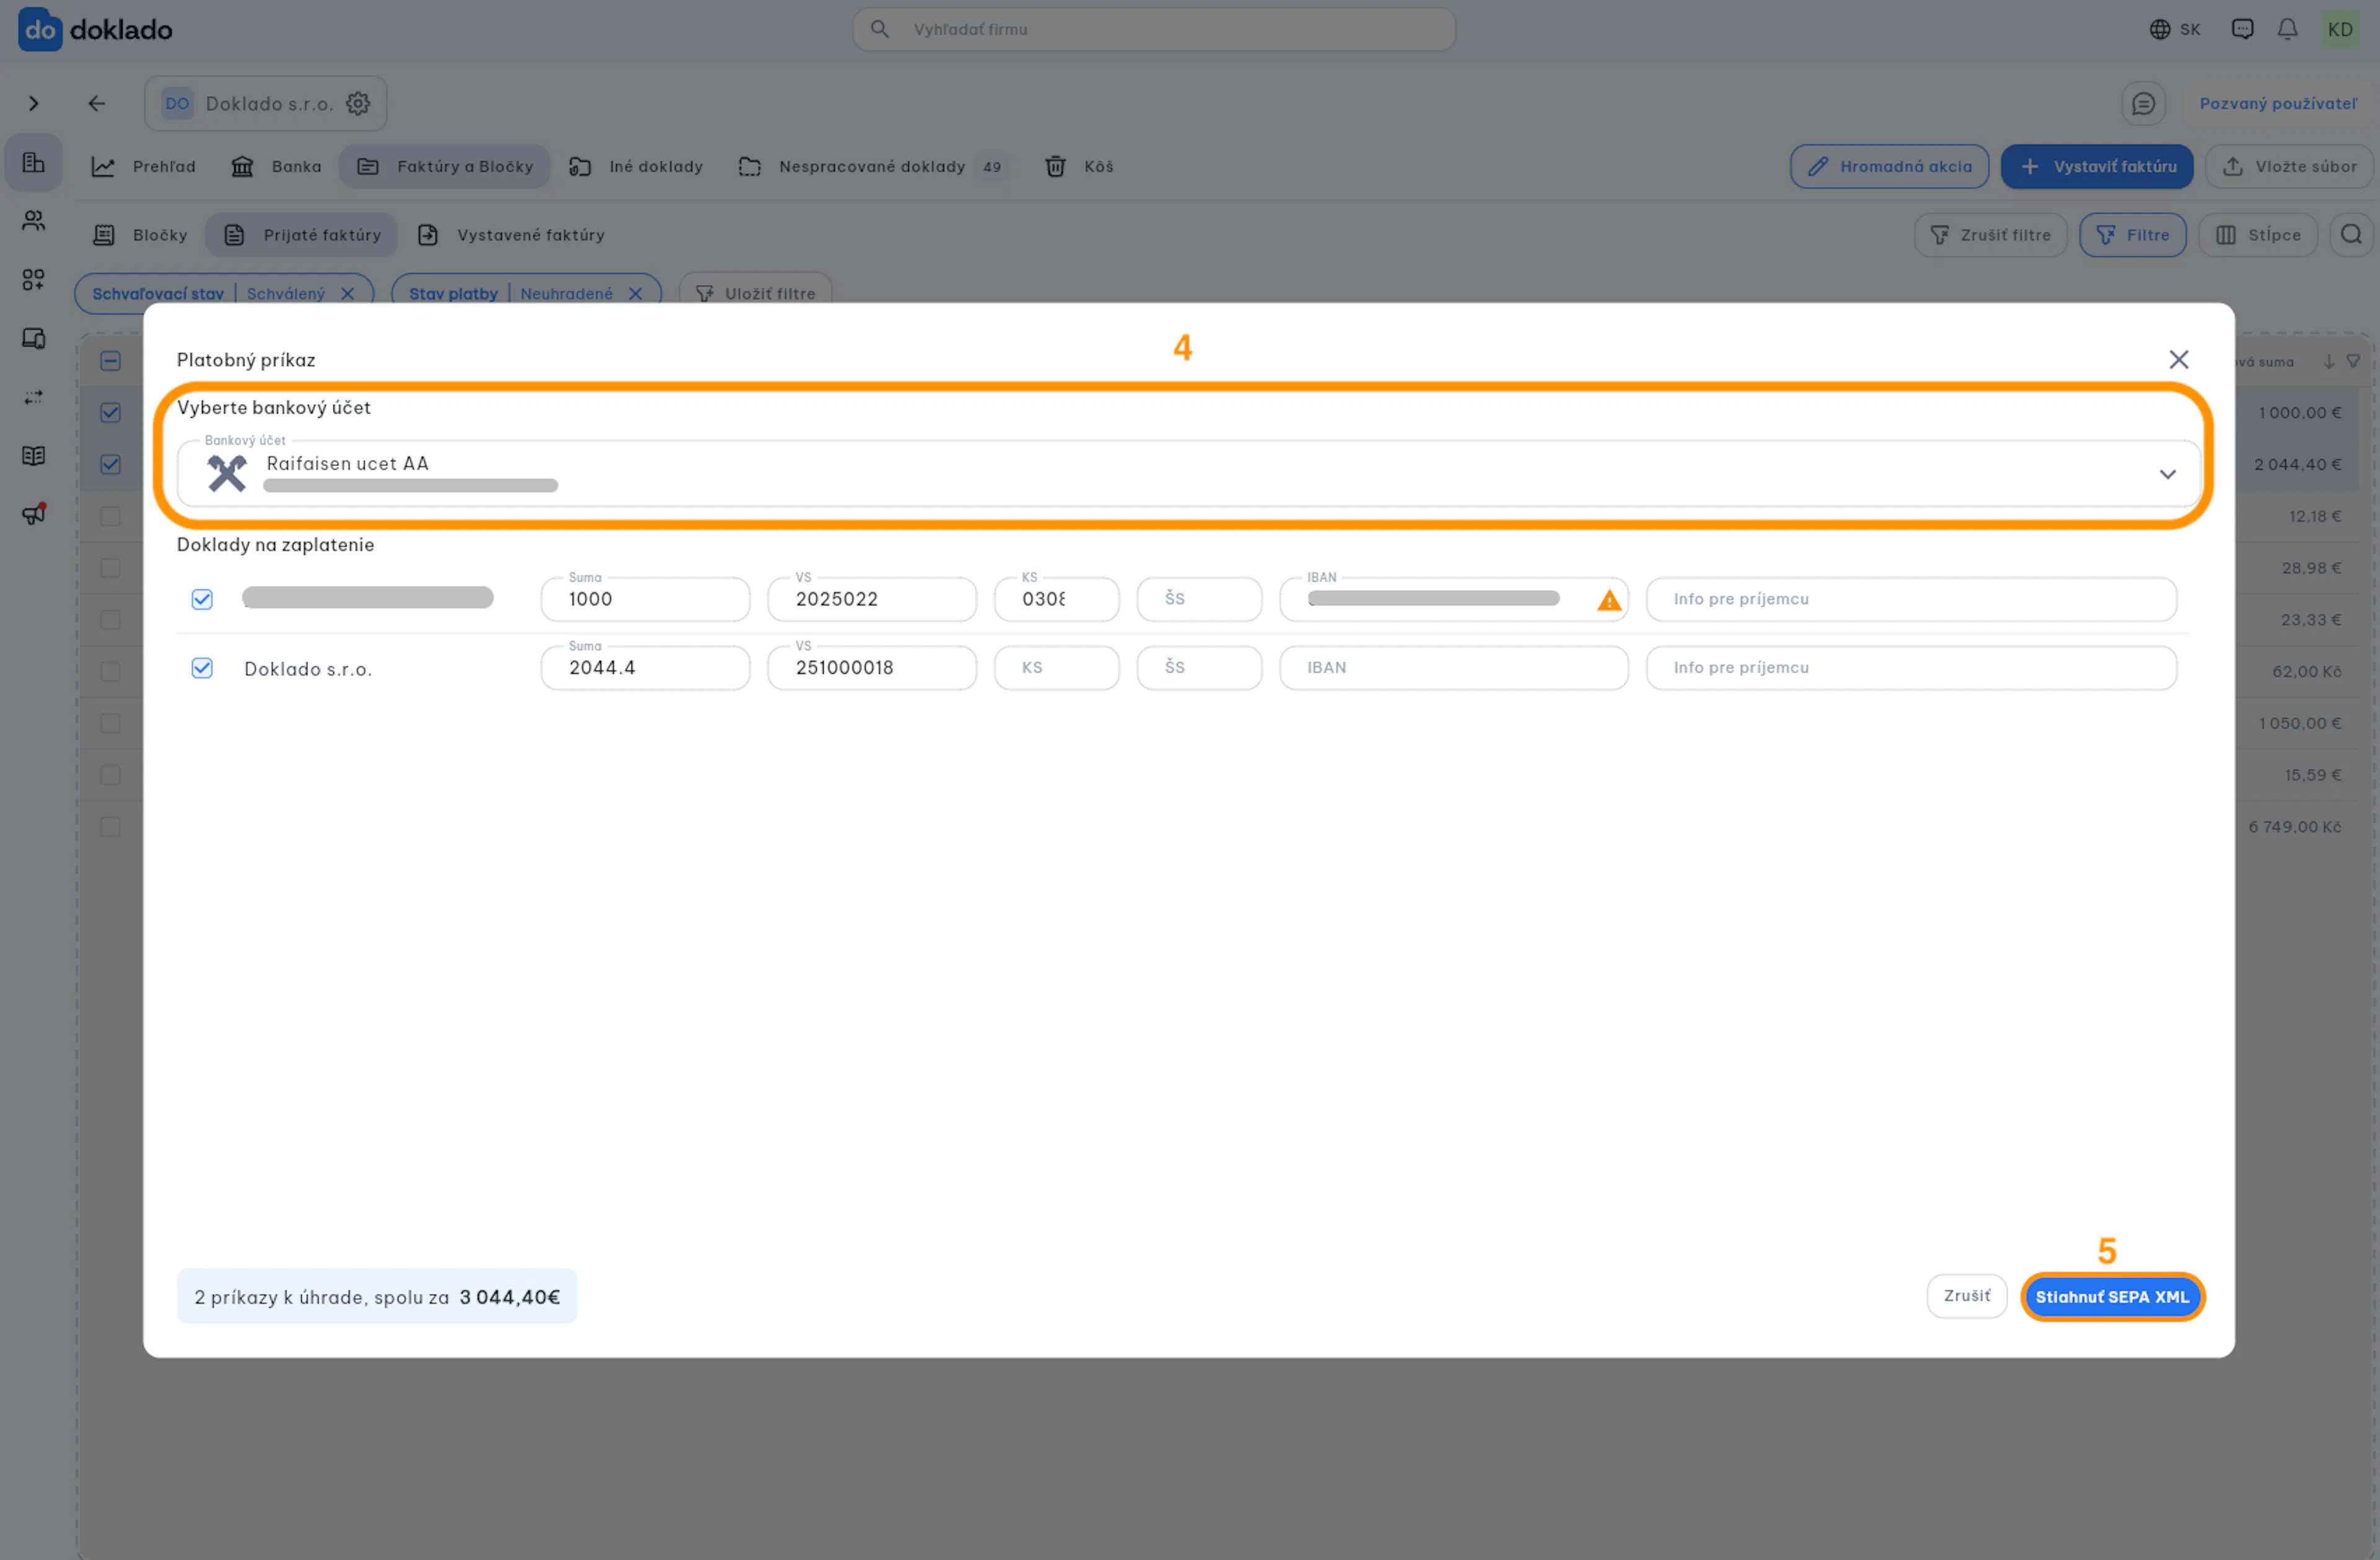
Task: Uncheck the first payment document checkbox
Action: point(202,599)
